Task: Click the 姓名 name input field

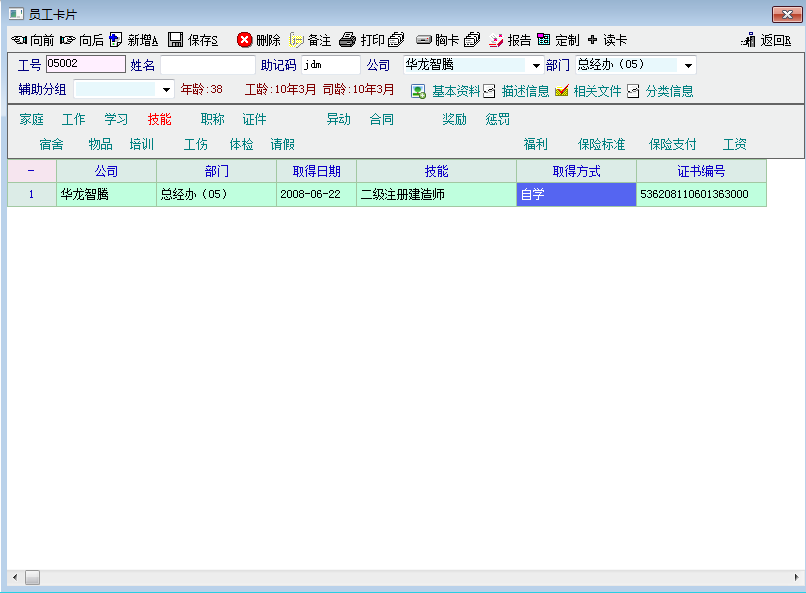Action: click(x=207, y=65)
